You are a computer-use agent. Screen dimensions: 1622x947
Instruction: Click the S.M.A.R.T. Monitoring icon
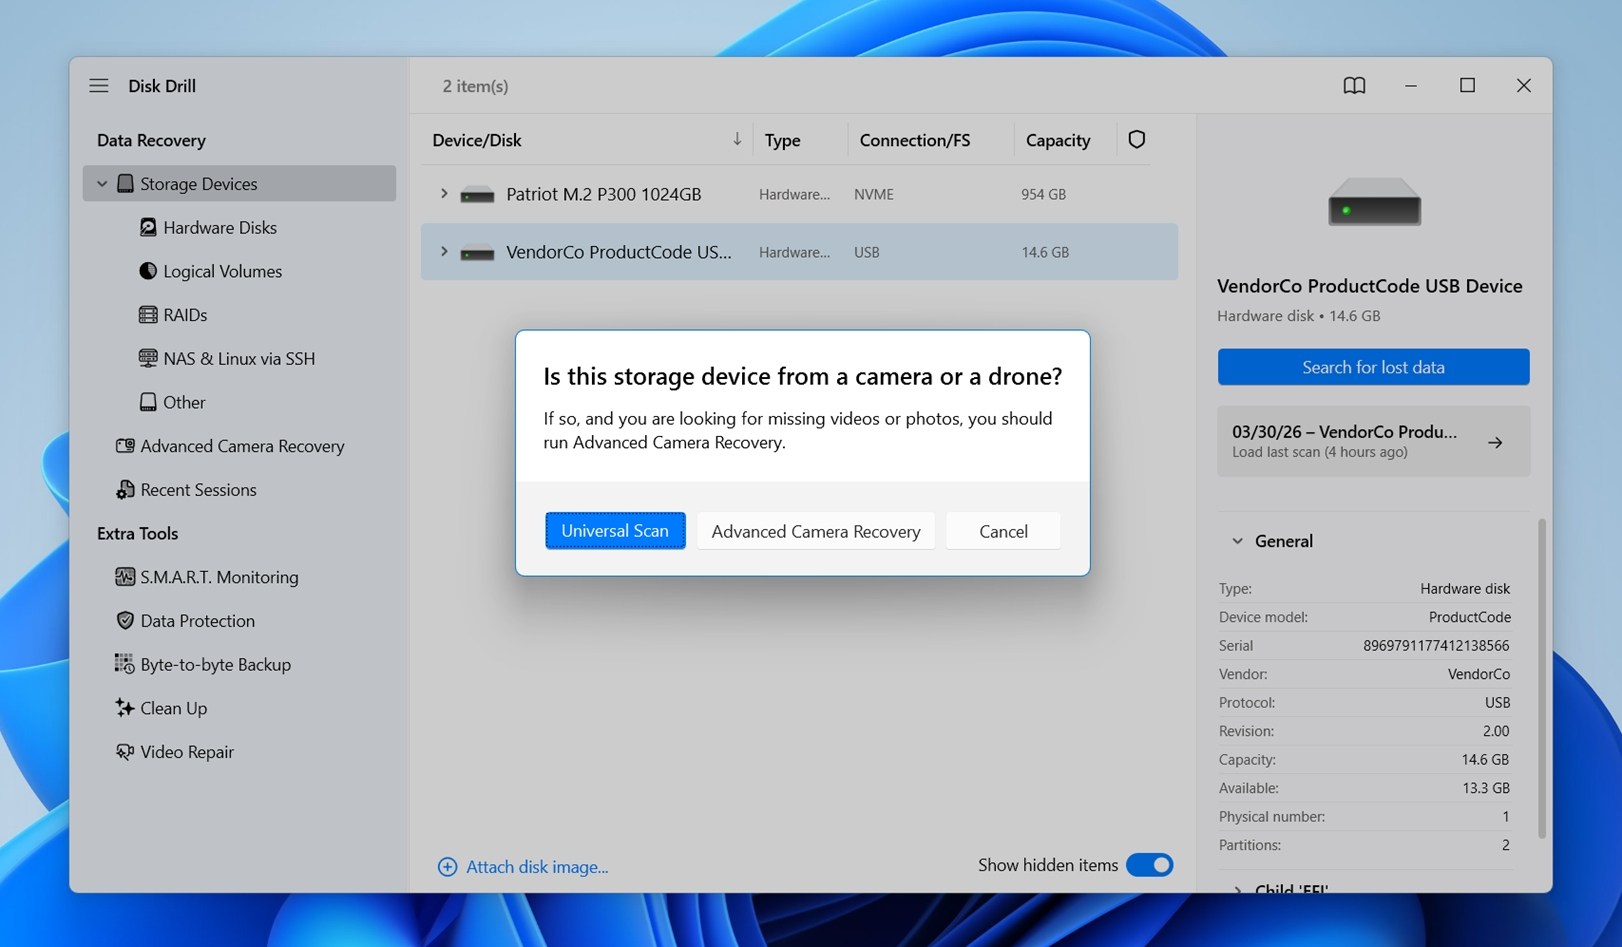[x=125, y=577]
